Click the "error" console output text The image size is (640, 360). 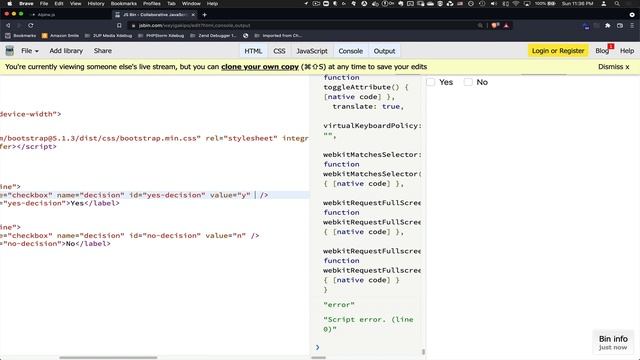pyautogui.click(x=339, y=304)
